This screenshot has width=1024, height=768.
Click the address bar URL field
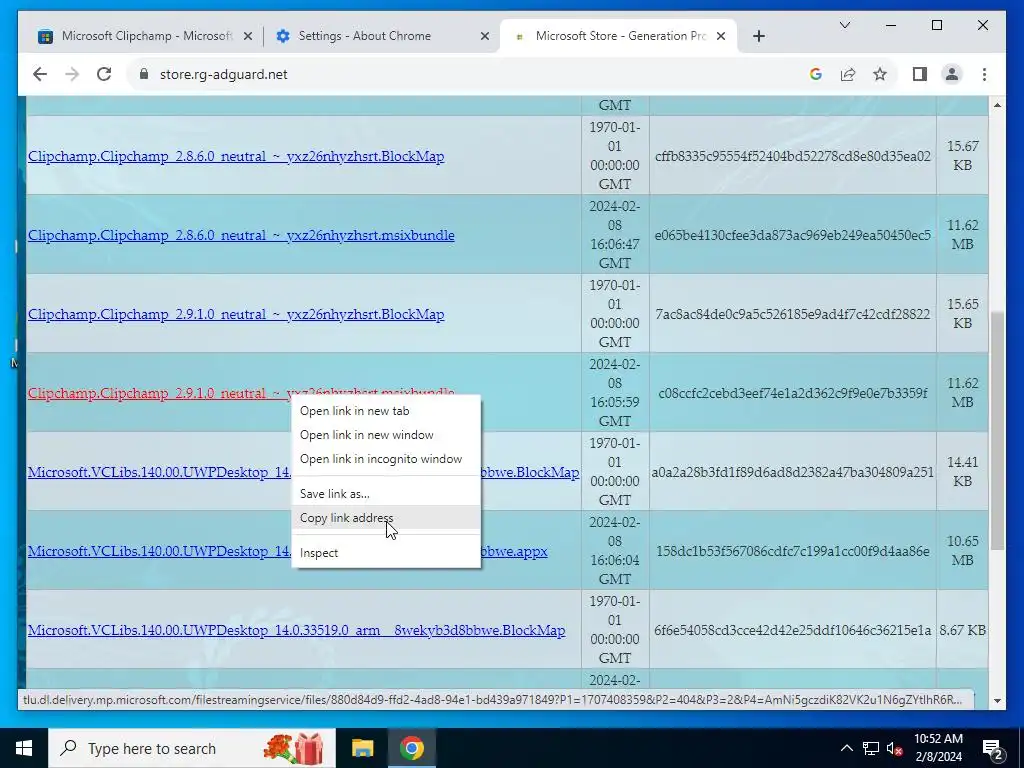point(470,74)
